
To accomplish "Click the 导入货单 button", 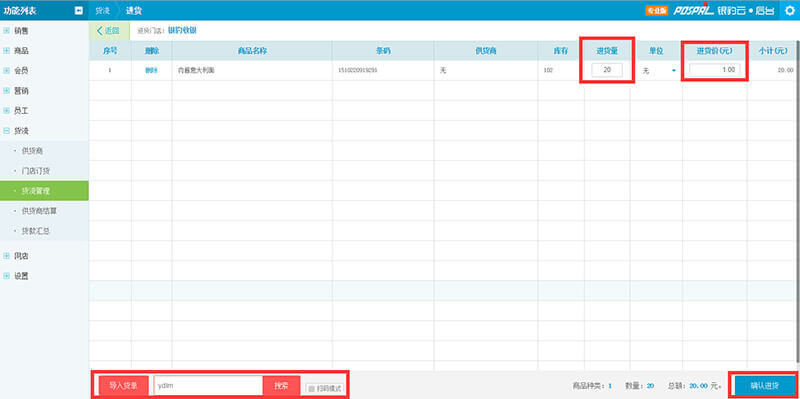I will coord(123,386).
